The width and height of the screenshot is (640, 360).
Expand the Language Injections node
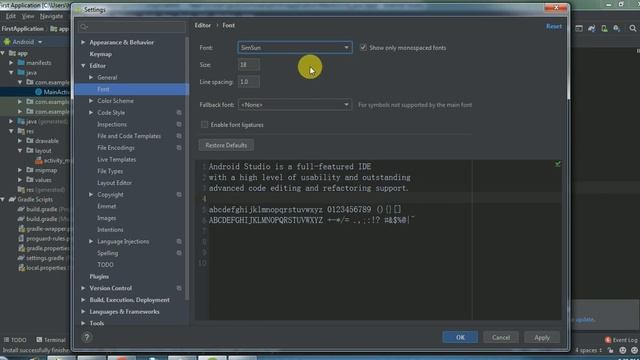(91, 242)
